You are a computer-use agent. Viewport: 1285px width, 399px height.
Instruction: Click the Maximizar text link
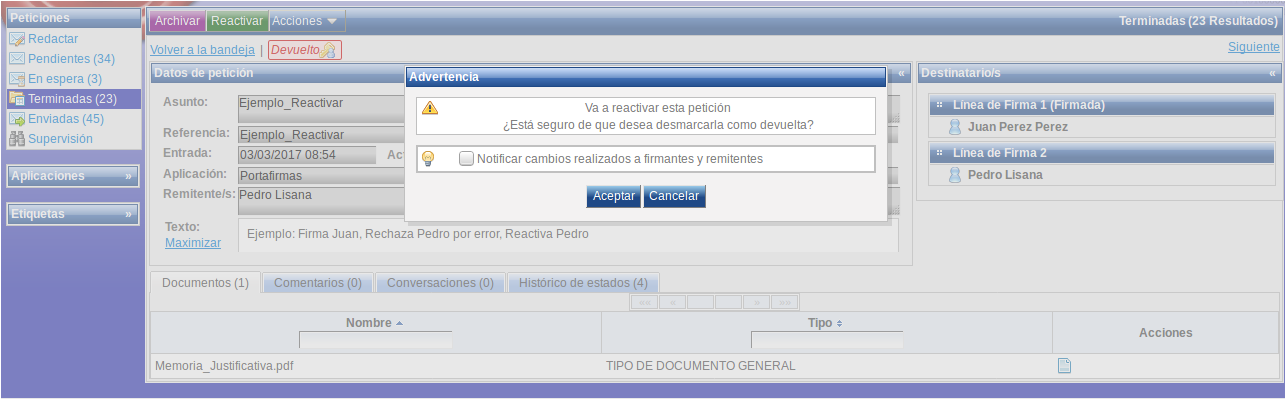point(193,243)
